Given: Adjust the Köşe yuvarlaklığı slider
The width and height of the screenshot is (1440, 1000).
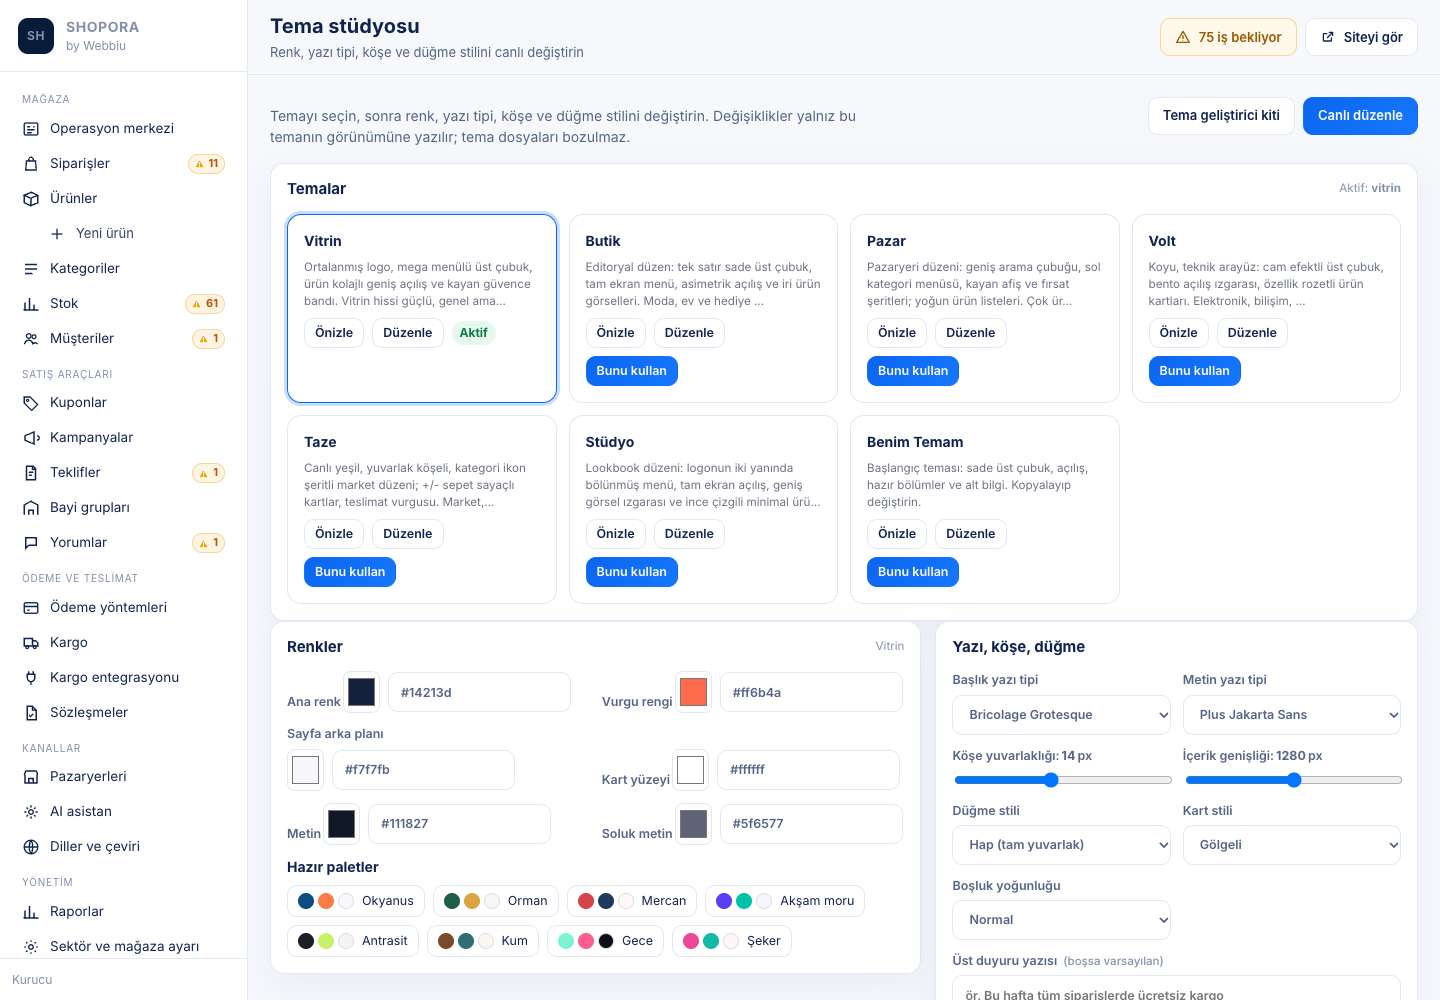Looking at the screenshot, I should (x=1062, y=780).
